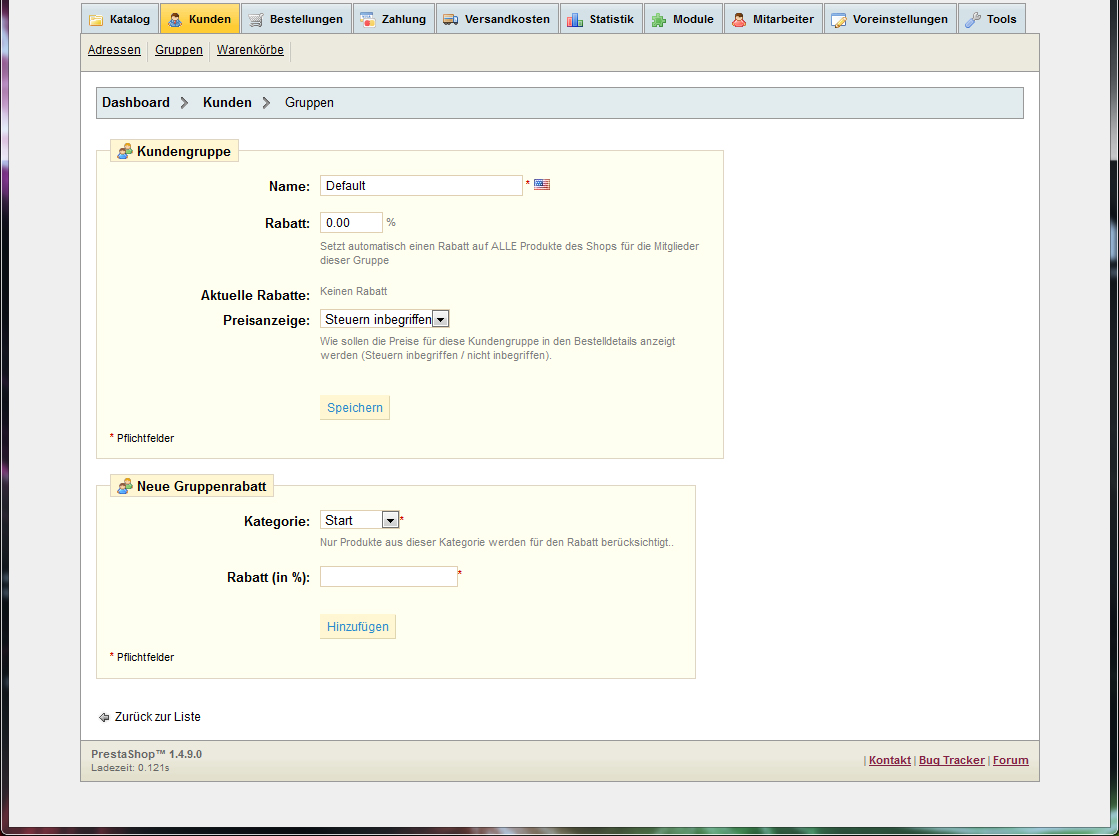Focus the empty Rabatt (in %) field

point(388,576)
